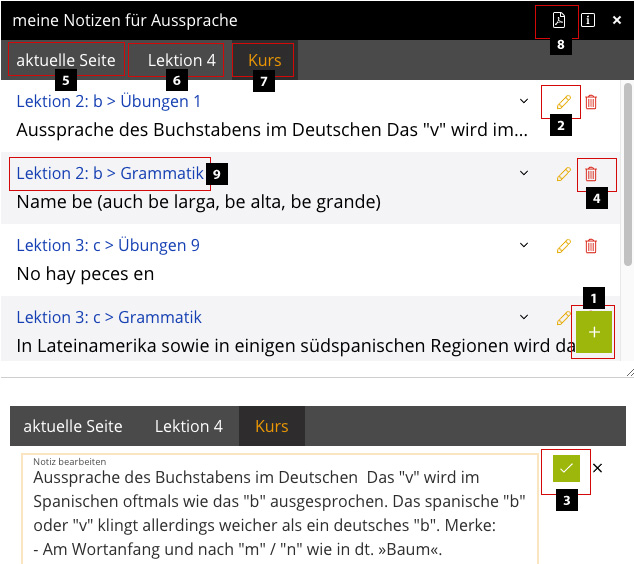Image resolution: width=634 pixels, height=564 pixels.
Task: Switch to Lektion 4 tab in top panel
Action: click(182, 60)
